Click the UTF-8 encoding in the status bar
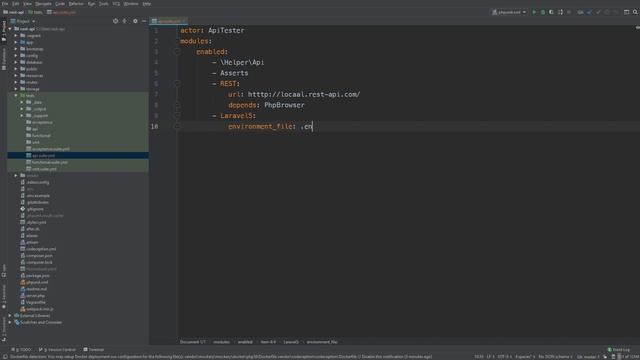Screen dimensions: 640x360 (x=504, y=357)
